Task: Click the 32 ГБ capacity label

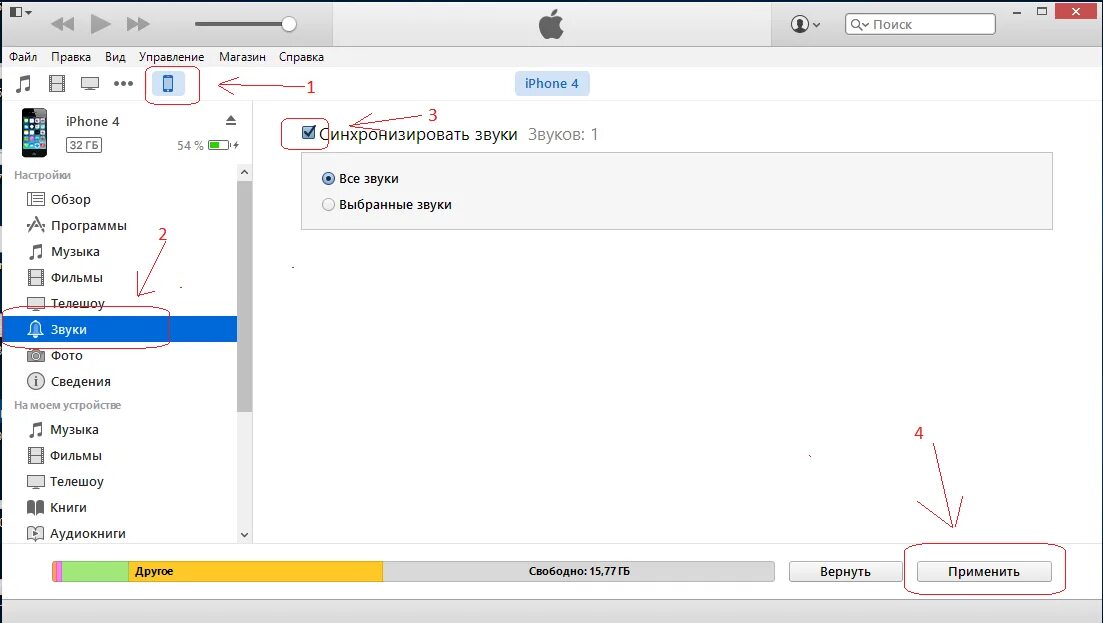Action: [x=84, y=145]
